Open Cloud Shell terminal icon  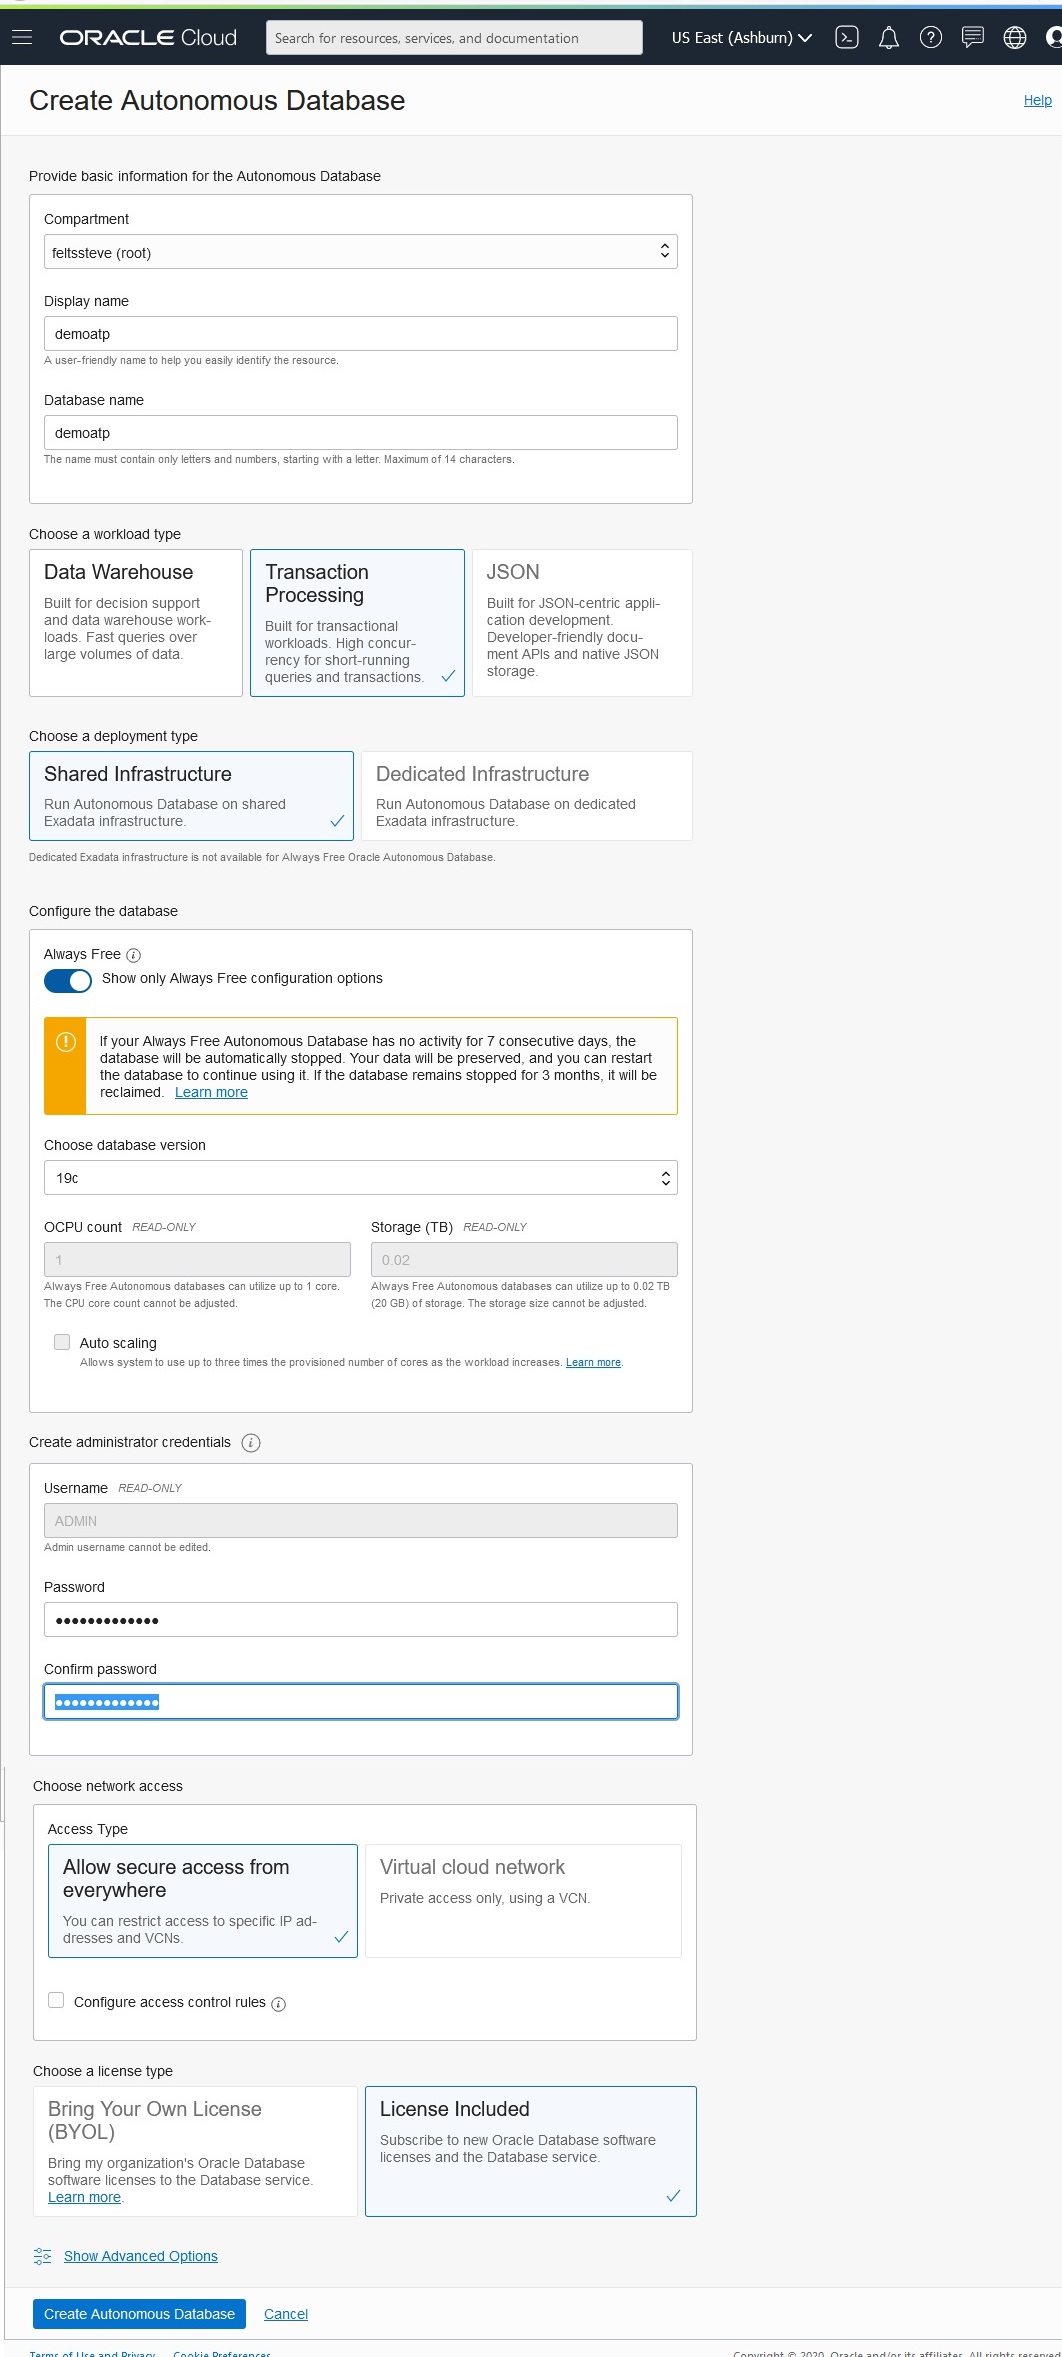point(846,37)
